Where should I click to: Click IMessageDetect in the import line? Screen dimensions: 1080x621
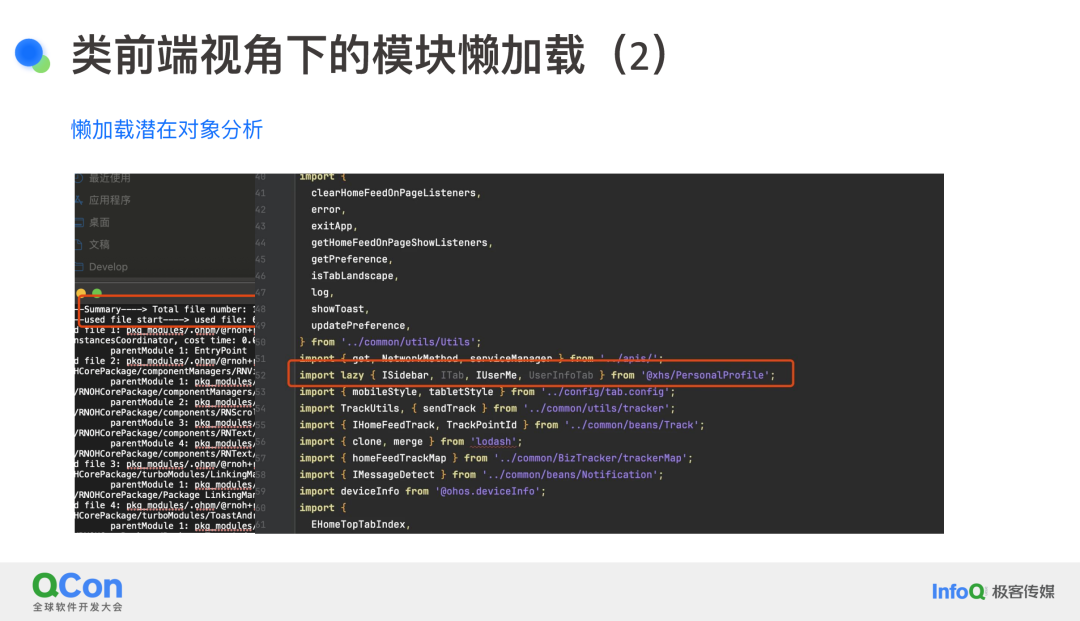(393, 474)
